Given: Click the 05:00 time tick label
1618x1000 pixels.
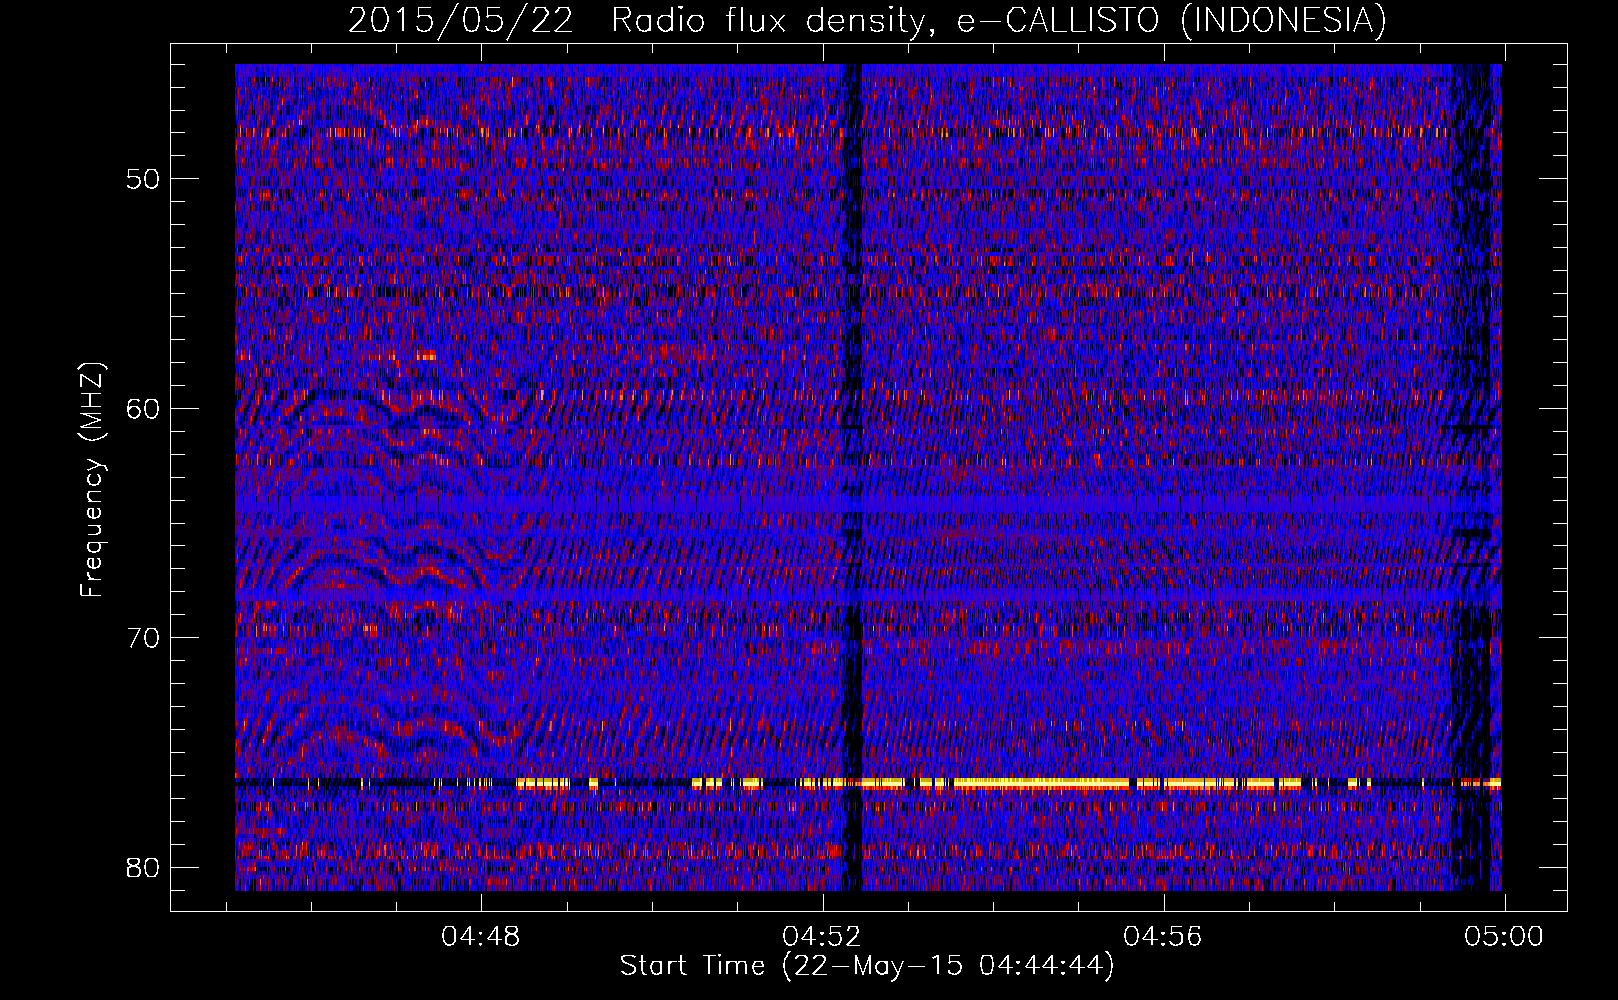Looking at the screenshot, I should [x=1504, y=937].
